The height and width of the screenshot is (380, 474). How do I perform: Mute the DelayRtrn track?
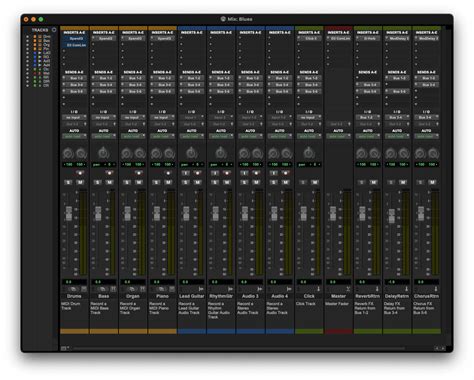(403, 182)
